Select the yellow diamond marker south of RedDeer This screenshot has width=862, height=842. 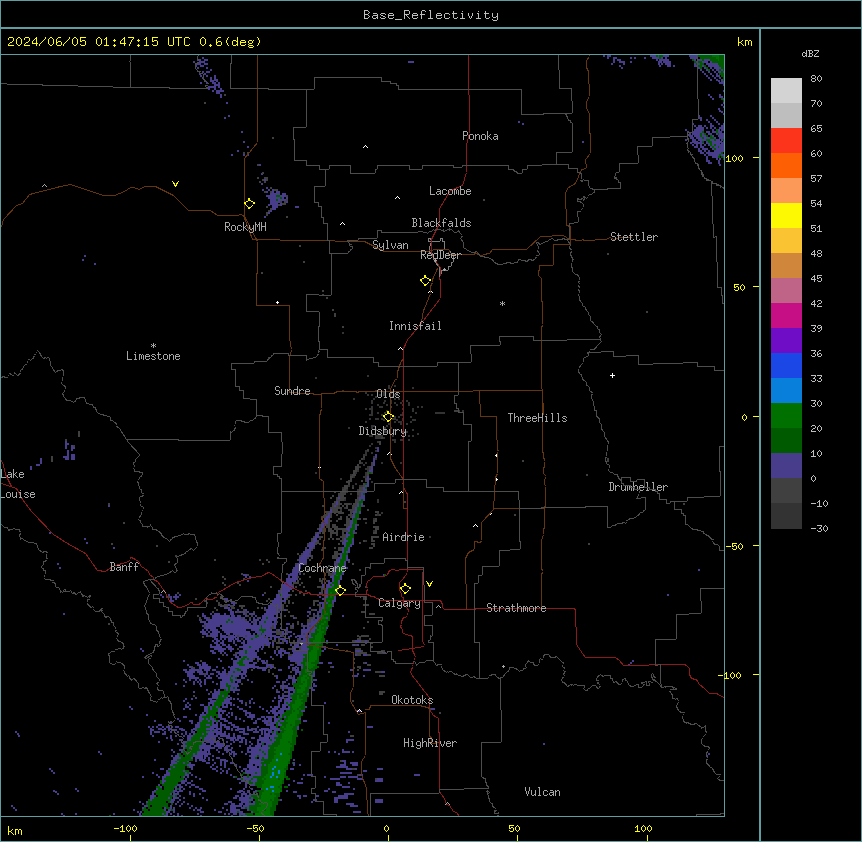pyautogui.click(x=426, y=281)
